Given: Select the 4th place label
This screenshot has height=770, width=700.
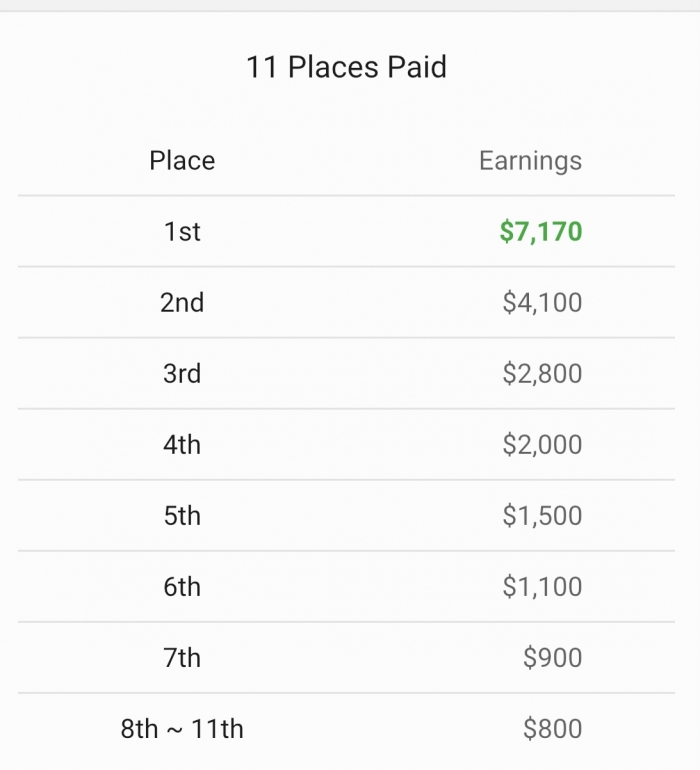Looking at the screenshot, I should pyautogui.click(x=182, y=445).
